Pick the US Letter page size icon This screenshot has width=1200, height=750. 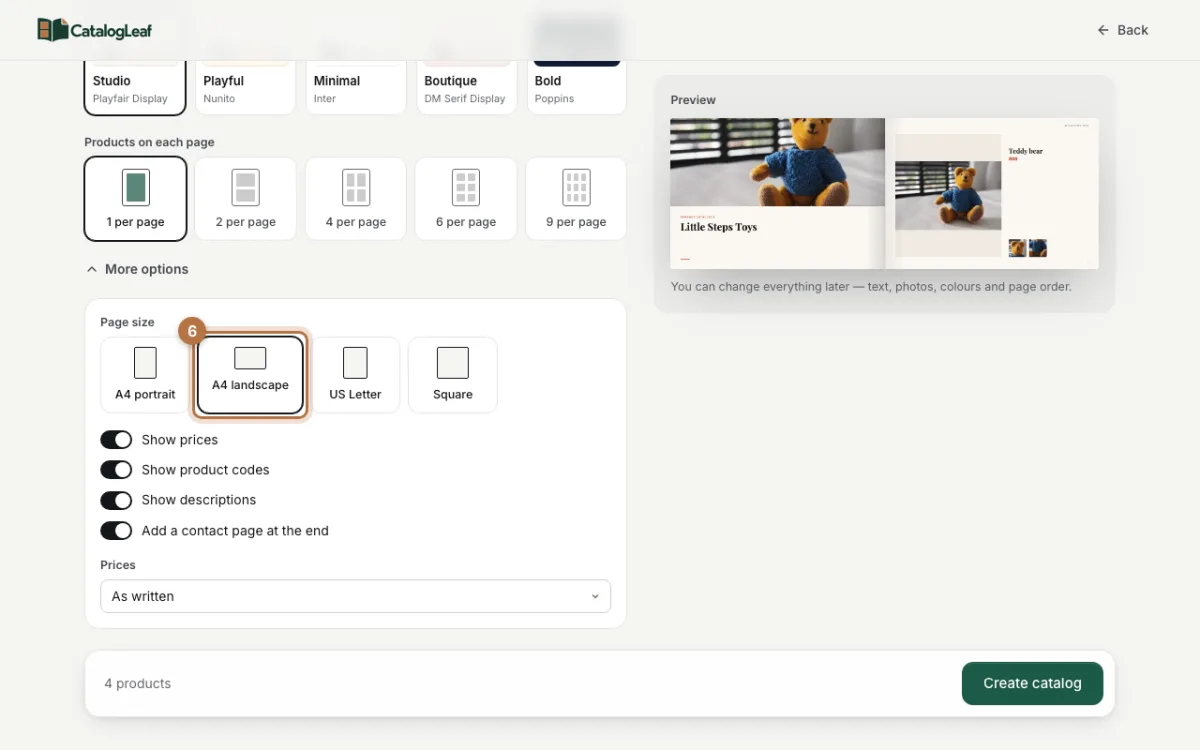(x=355, y=363)
